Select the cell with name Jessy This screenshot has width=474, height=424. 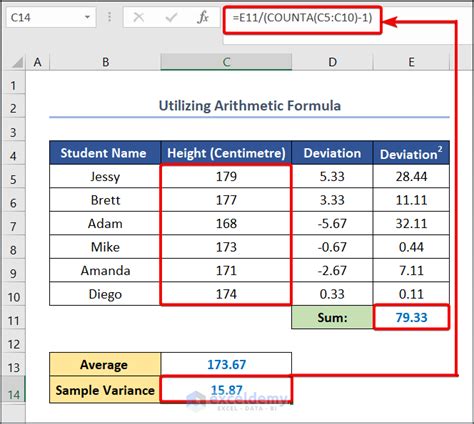pos(105,176)
